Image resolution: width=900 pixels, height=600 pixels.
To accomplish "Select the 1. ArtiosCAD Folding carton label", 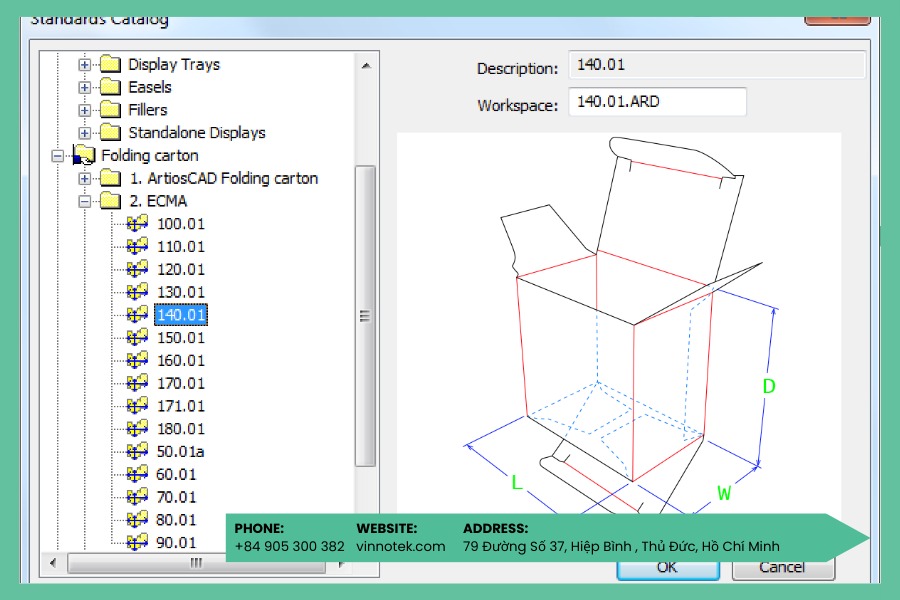I will (223, 179).
